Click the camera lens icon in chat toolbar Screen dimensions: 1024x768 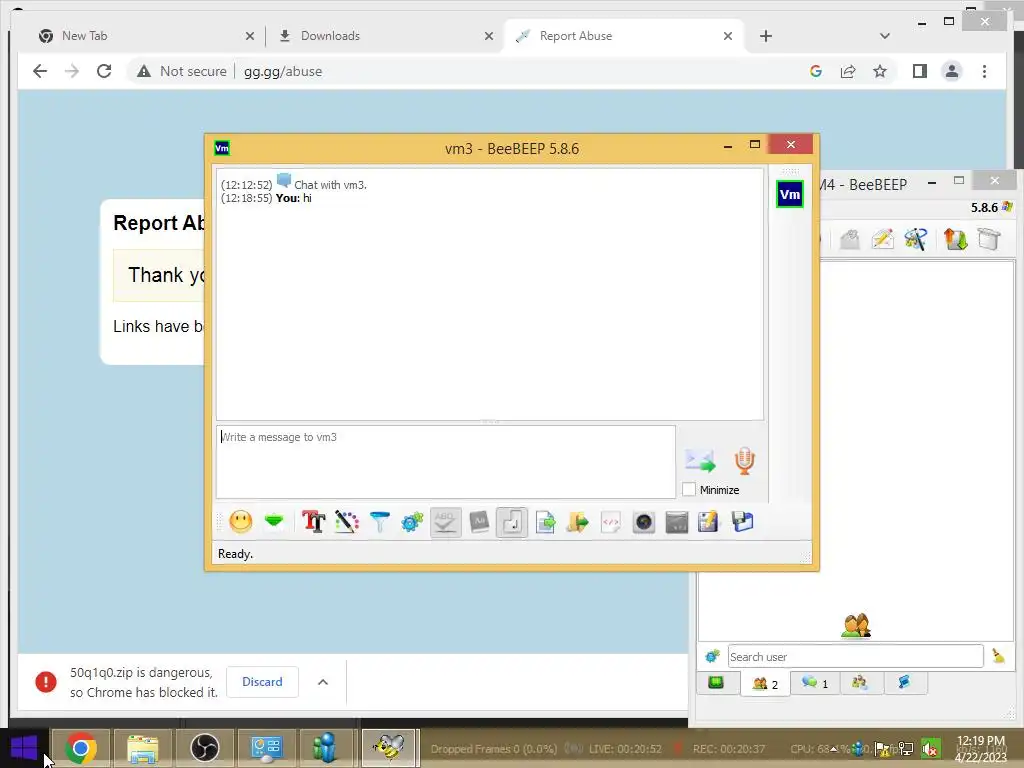[x=643, y=522]
